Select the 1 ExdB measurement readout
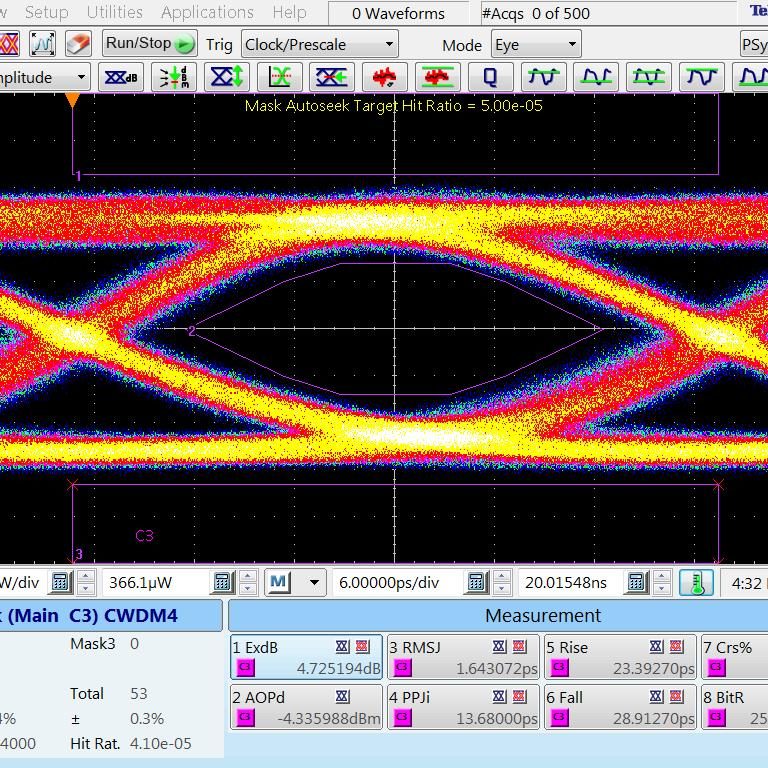The width and height of the screenshot is (768, 768). click(307, 657)
